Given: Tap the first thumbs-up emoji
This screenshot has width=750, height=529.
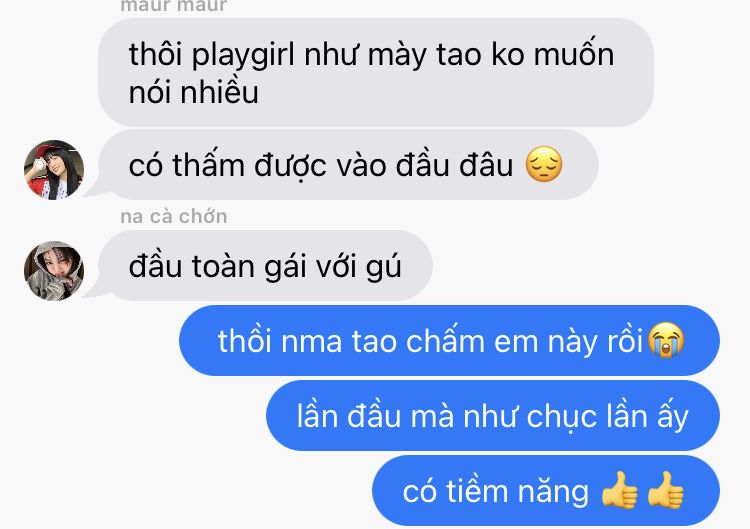Looking at the screenshot, I should click(619, 490).
